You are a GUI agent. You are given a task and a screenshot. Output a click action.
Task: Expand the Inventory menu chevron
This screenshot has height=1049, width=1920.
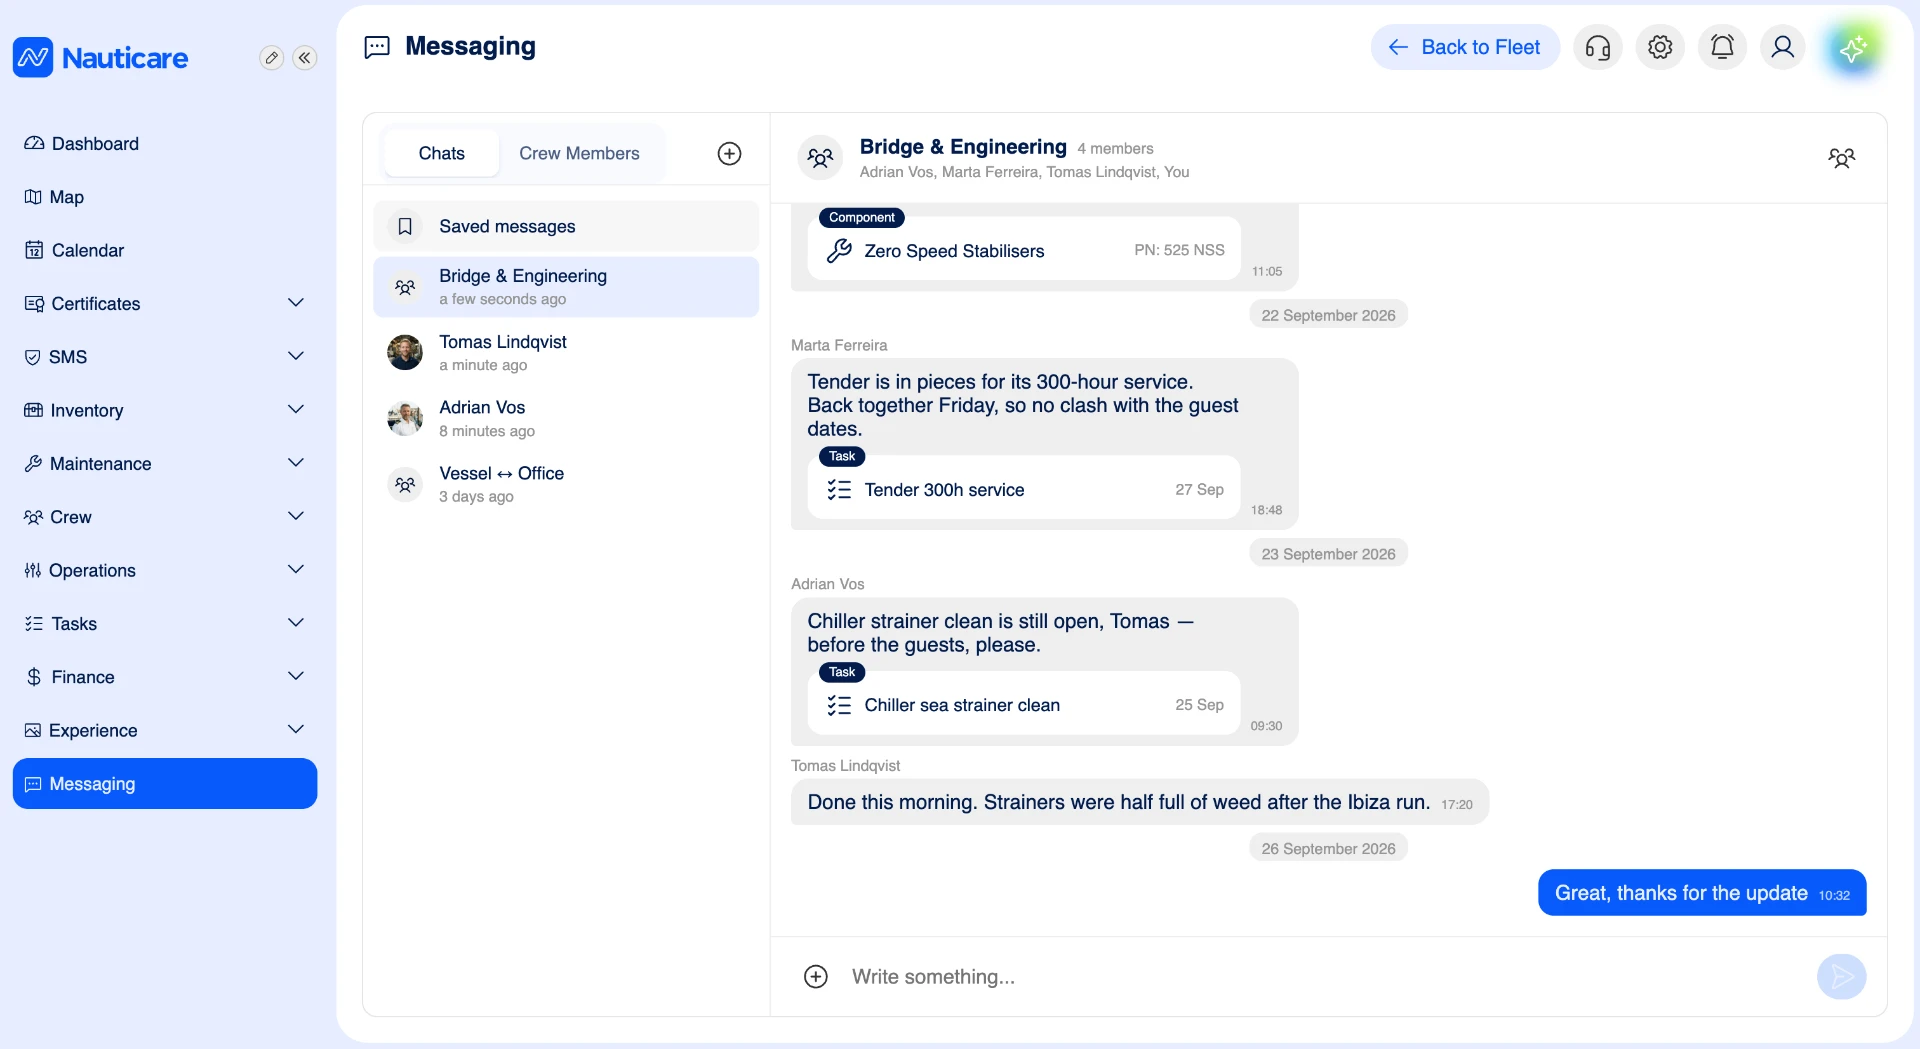point(296,409)
